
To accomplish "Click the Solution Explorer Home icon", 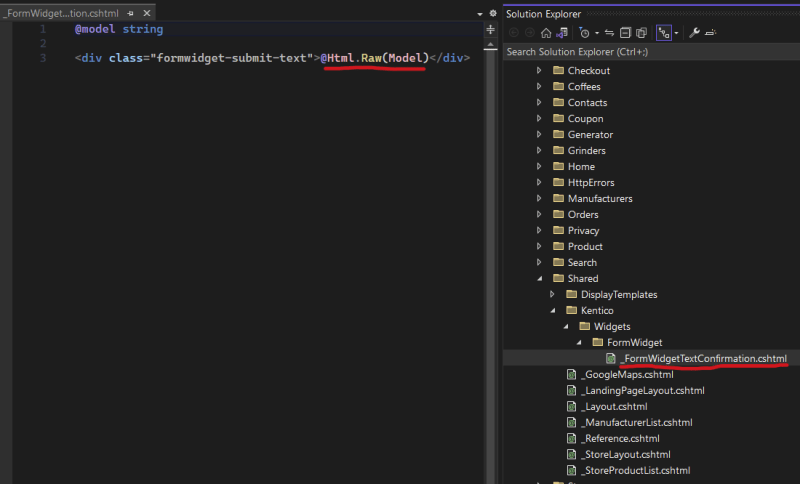I will (x=546, y=33).
